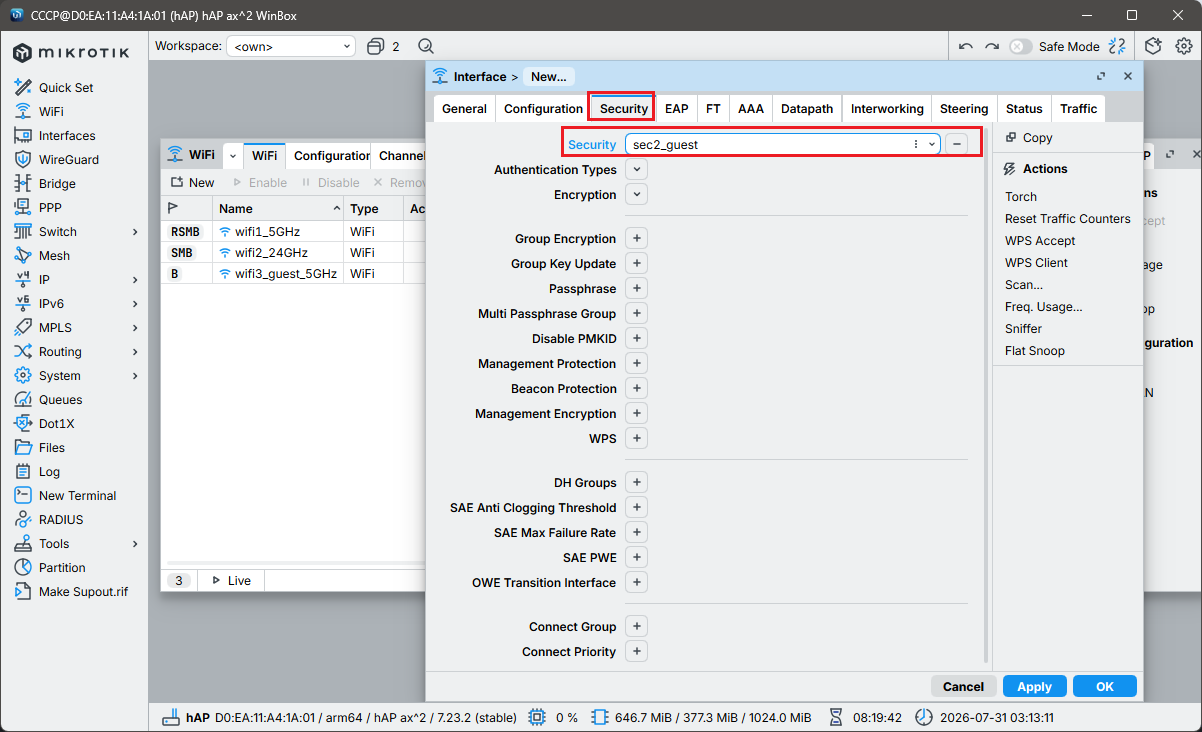This screenshot has height=732, width=1202.
Task: Click WPS Accept action
Action: (1040, 241)
